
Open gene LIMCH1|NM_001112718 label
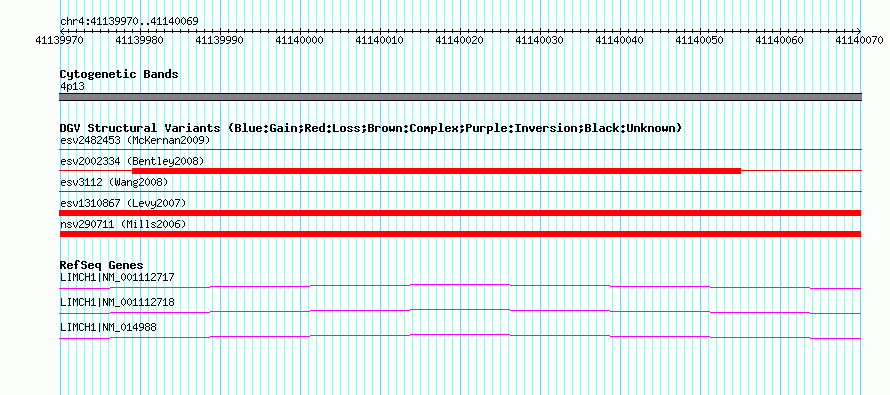coord(117,302)
